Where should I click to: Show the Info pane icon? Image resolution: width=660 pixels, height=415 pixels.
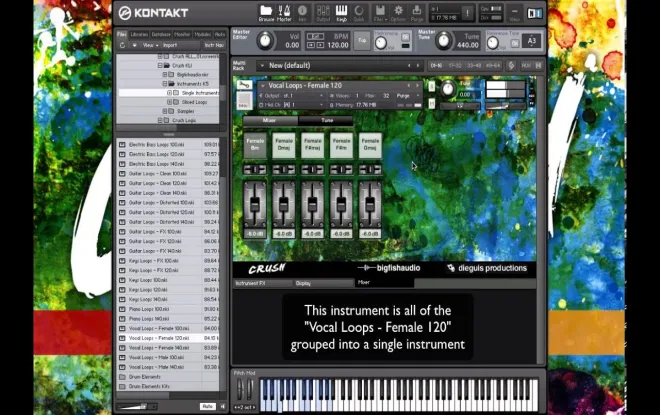[302, 13]
